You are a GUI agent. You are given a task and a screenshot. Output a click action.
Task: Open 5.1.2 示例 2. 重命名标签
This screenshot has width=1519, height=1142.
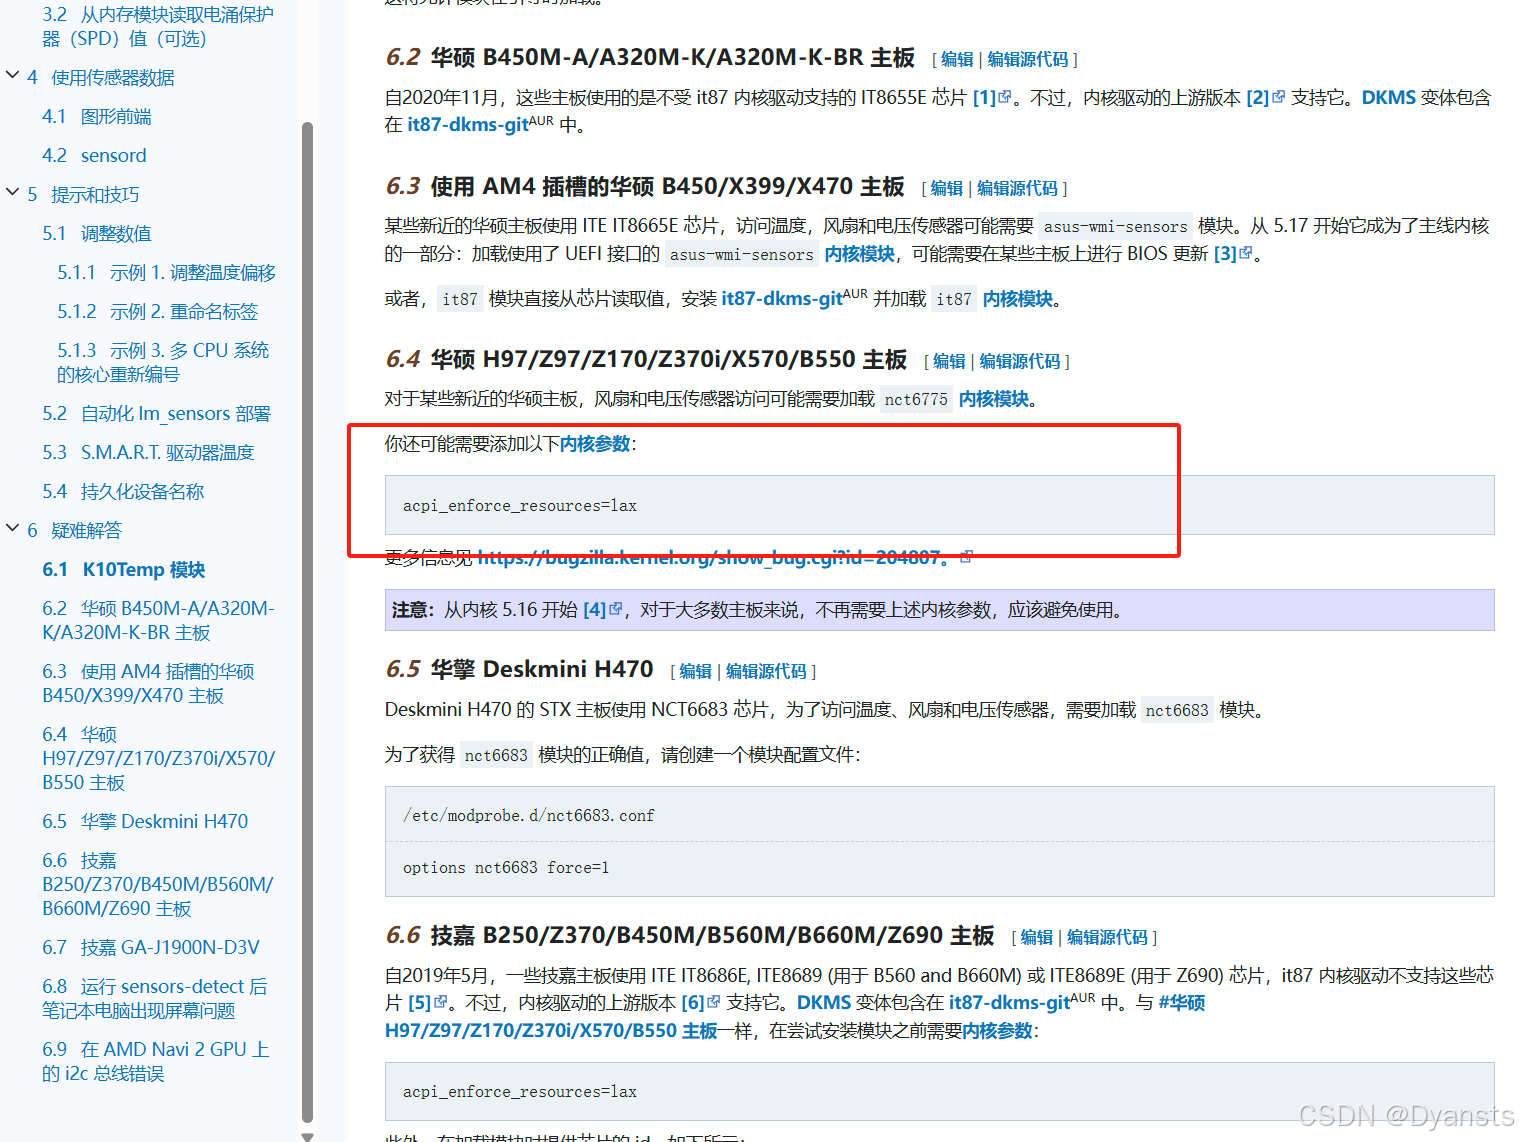click(x=157, y=312)
